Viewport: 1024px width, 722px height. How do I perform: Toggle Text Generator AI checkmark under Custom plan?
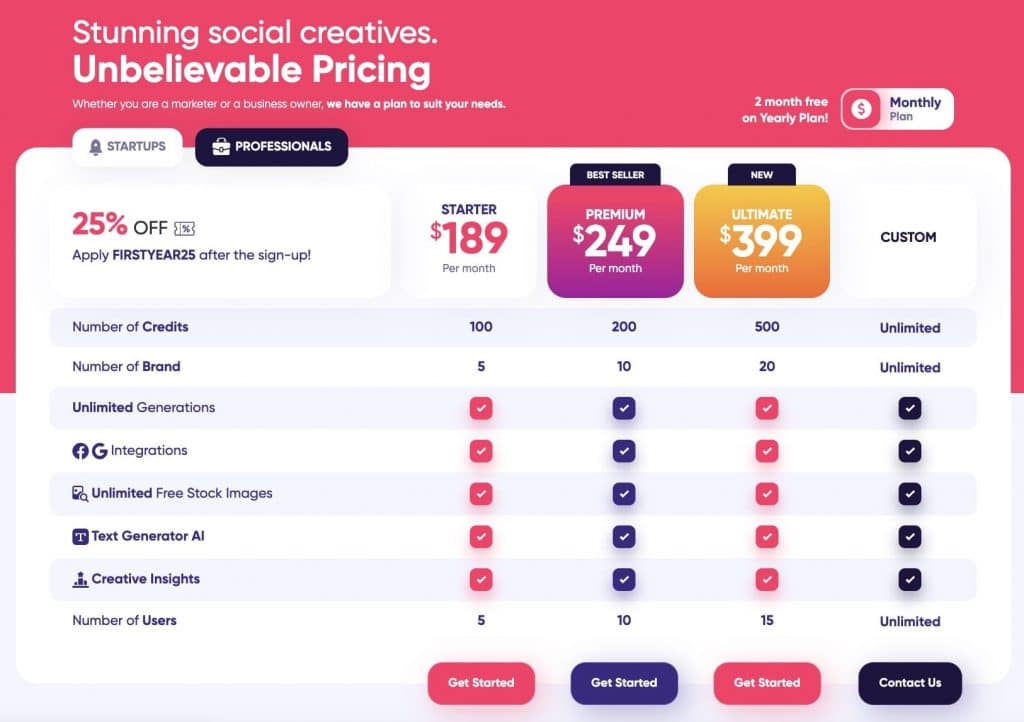(909, 536)
